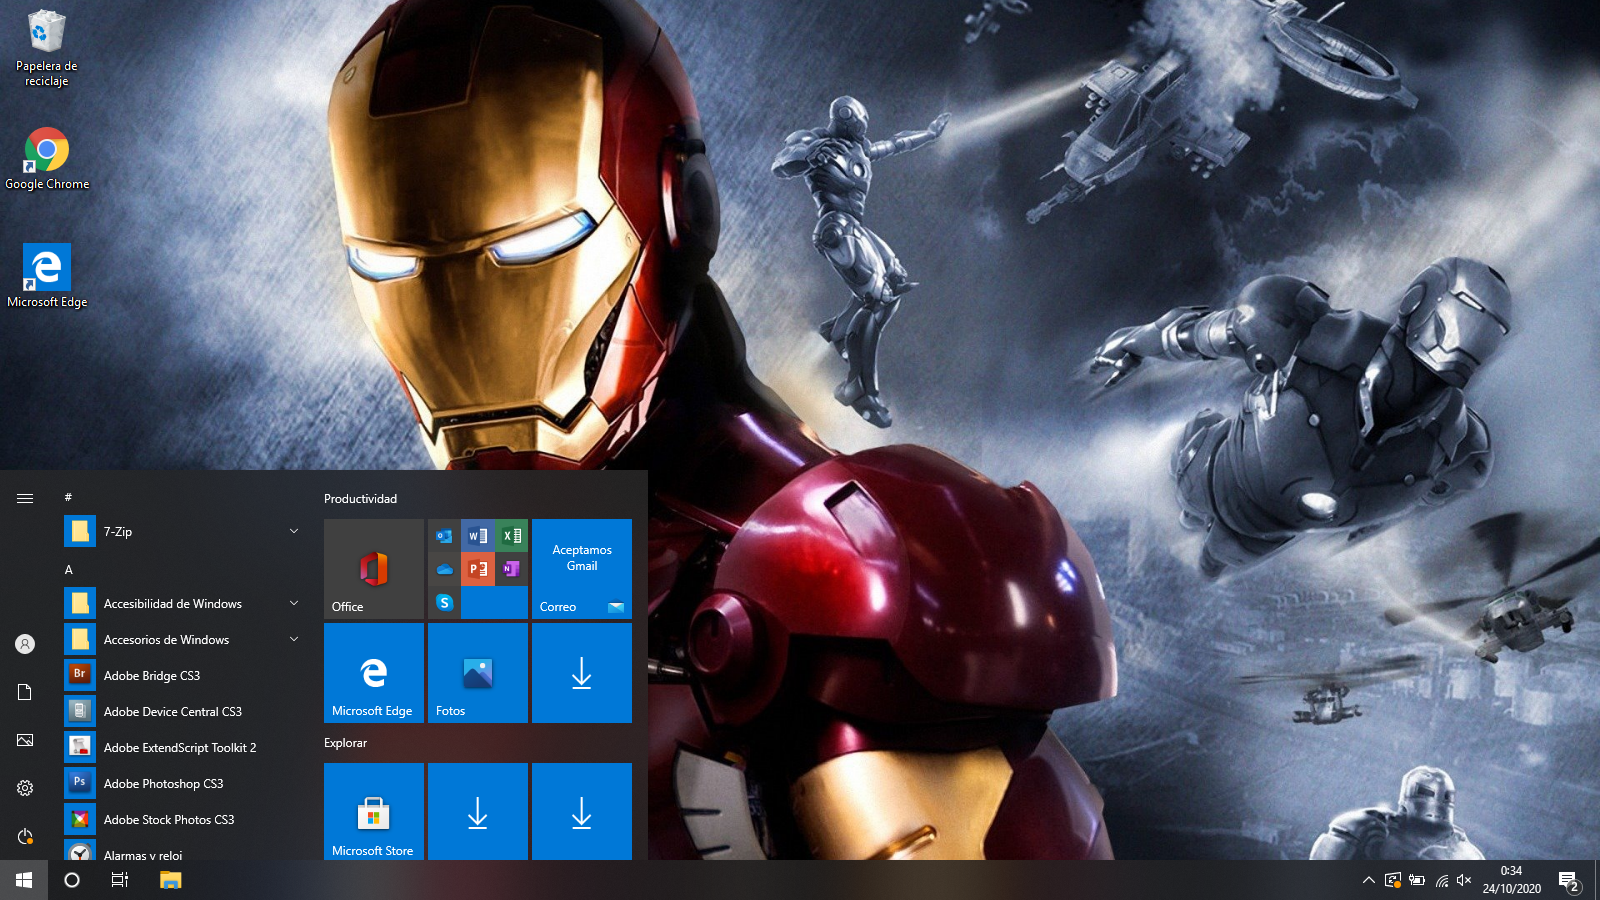Viewport: 1600px width, 900px height.
Task: Click the last download tile under Explorar
Action: pyautogui.click(x=582, y=811)
